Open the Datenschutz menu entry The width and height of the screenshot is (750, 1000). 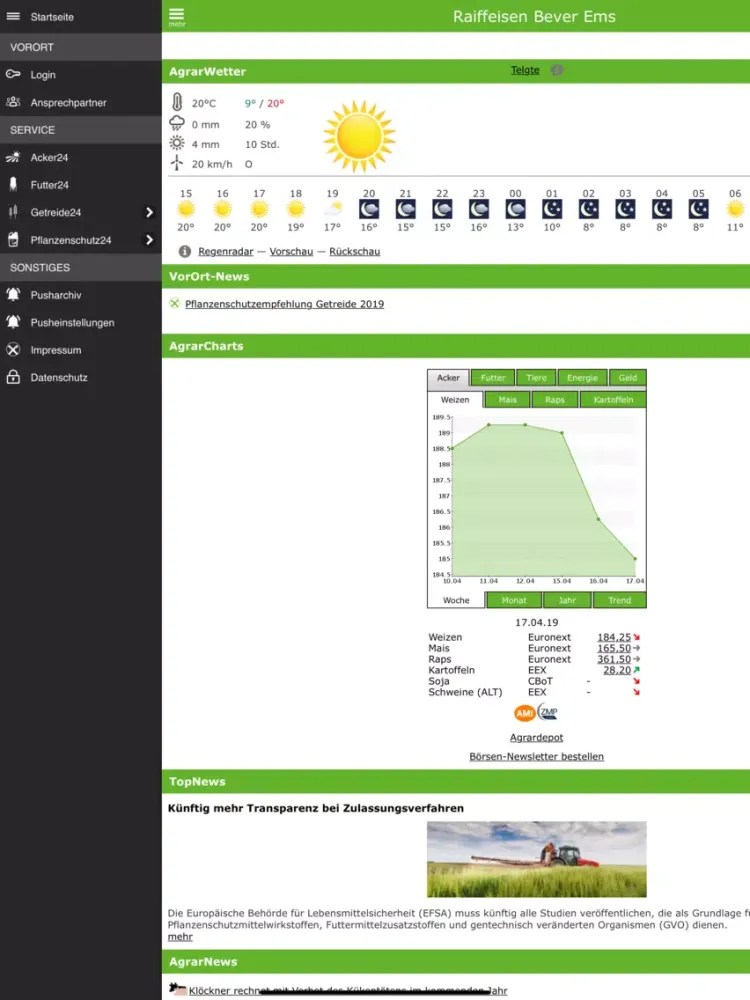coord(80,377)
